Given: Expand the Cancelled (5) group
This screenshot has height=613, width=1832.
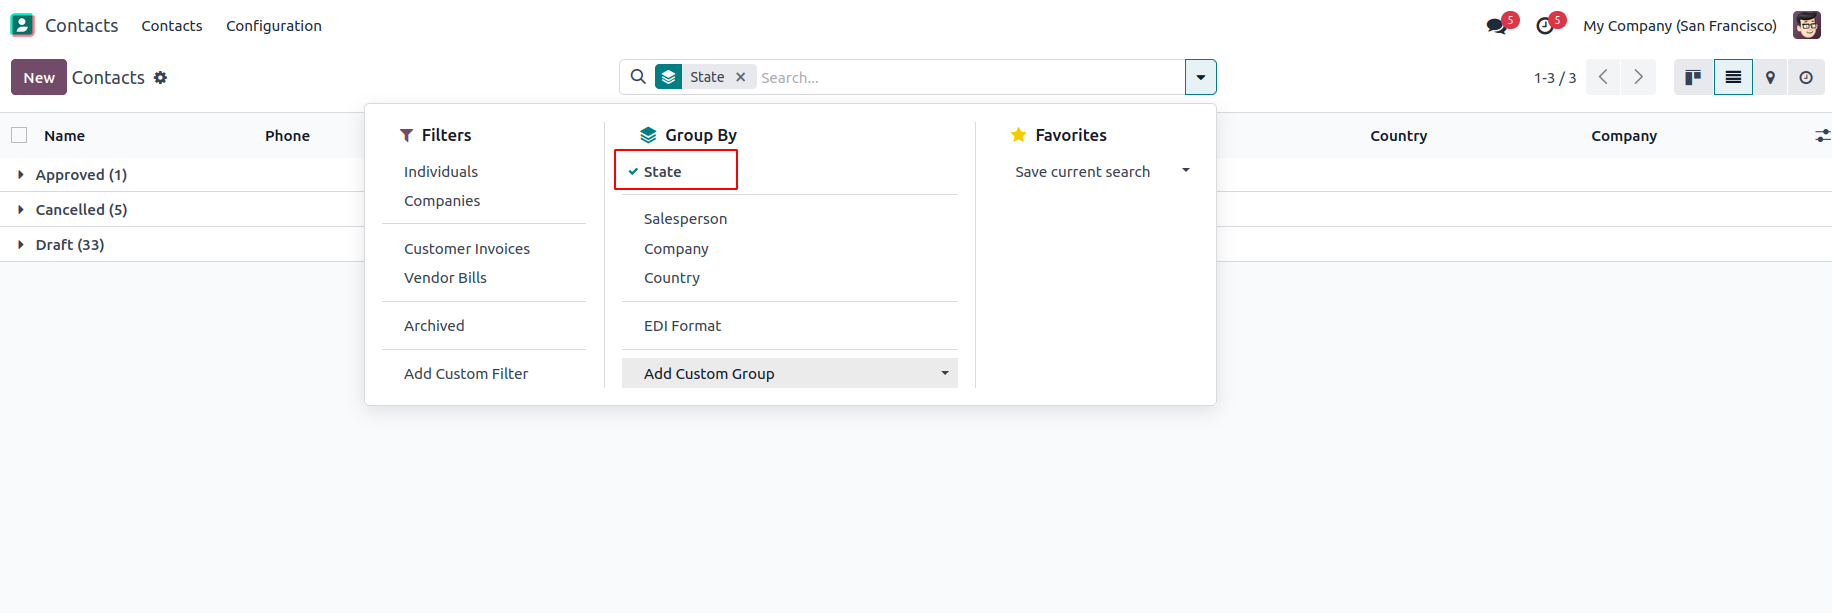Looking at the screenshot, I should coord(80,210).
